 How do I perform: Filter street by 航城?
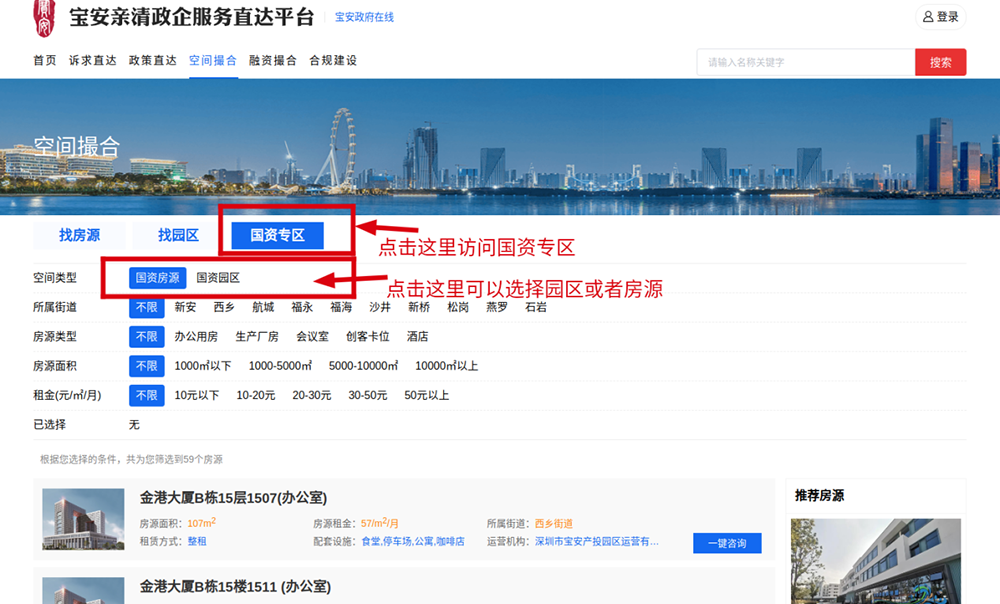tap(263, 307)
